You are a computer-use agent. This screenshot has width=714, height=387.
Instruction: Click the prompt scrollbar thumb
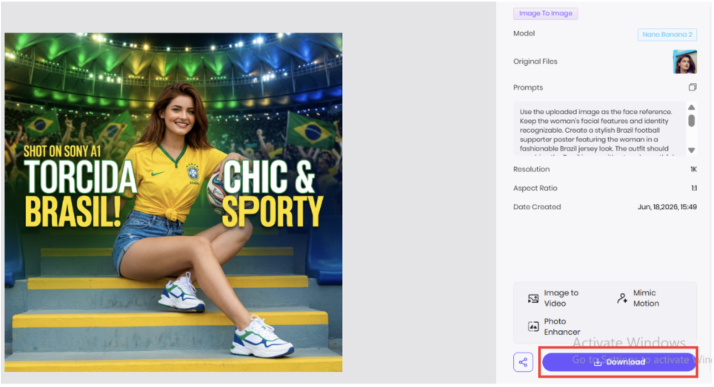[x=691, y=121]
